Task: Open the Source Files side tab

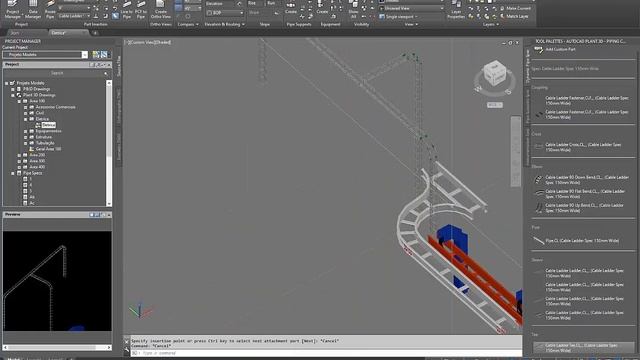Action: click(x=119, y=65)
